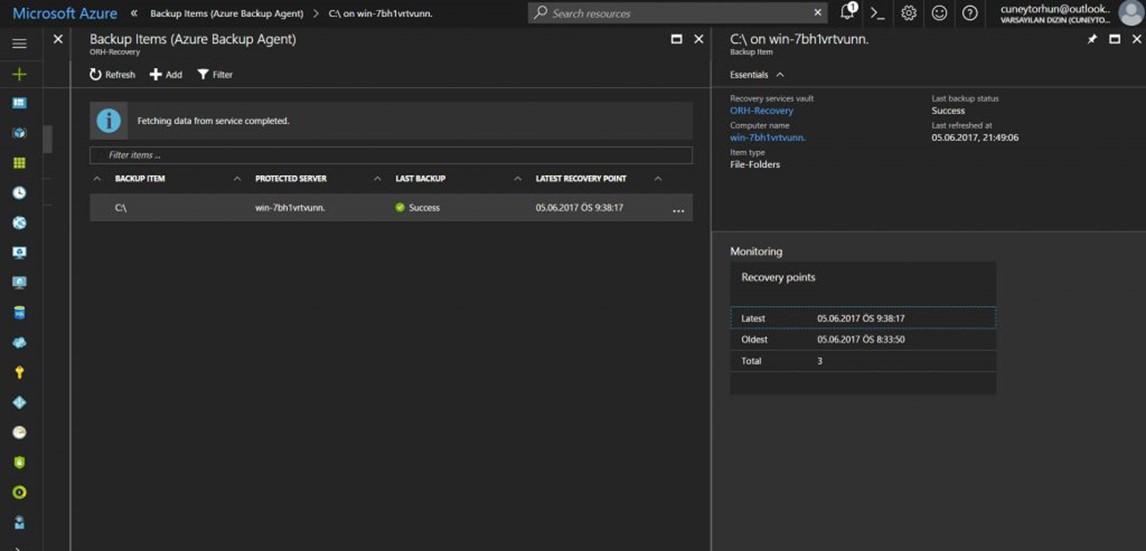Maximize the Backup Items blade
The image size is (1146, 551).
[x=676, y=39]
